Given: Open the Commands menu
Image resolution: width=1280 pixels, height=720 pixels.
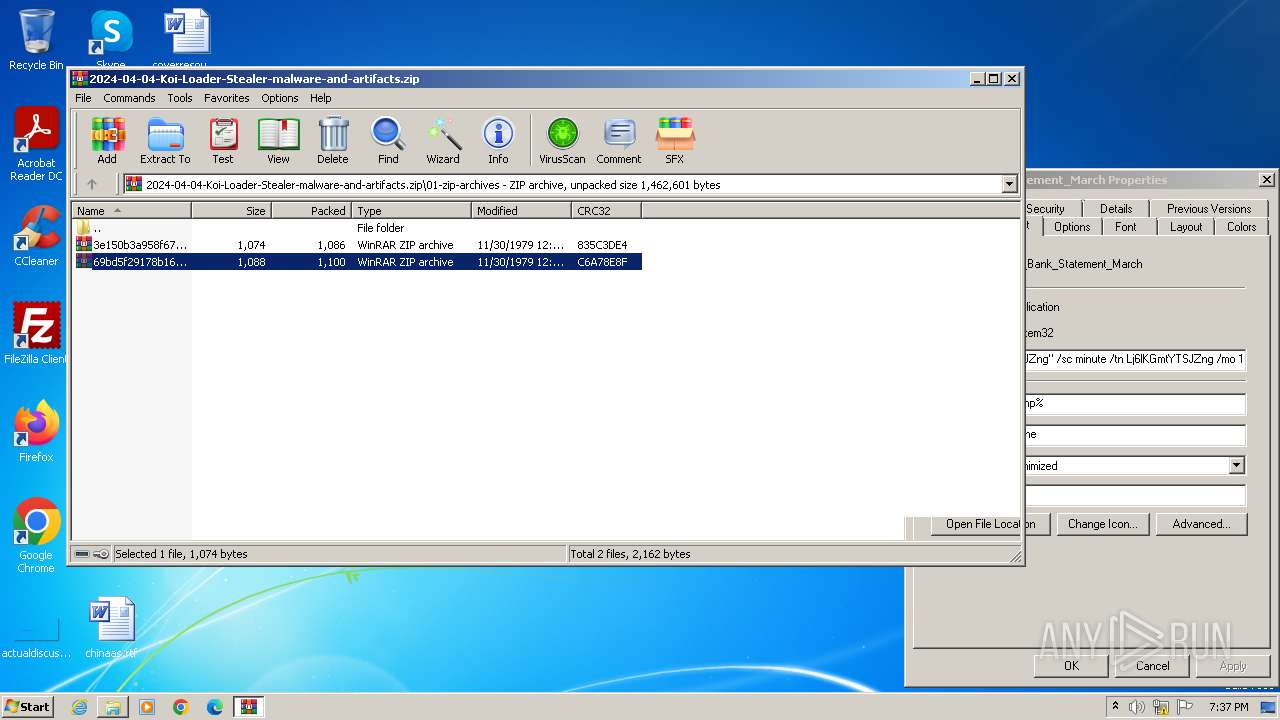Looking at the screenshot, I should (129, 98).
